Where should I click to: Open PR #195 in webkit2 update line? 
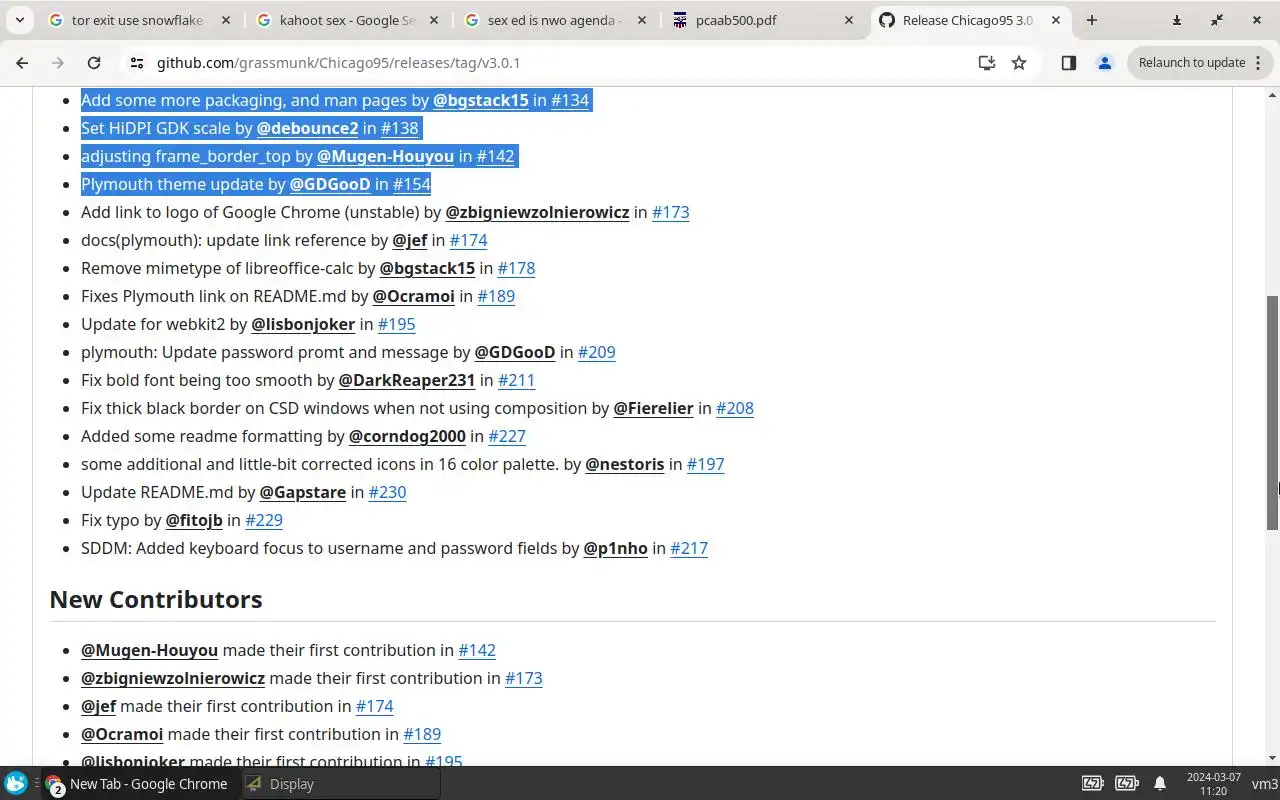tap(396, 324)
